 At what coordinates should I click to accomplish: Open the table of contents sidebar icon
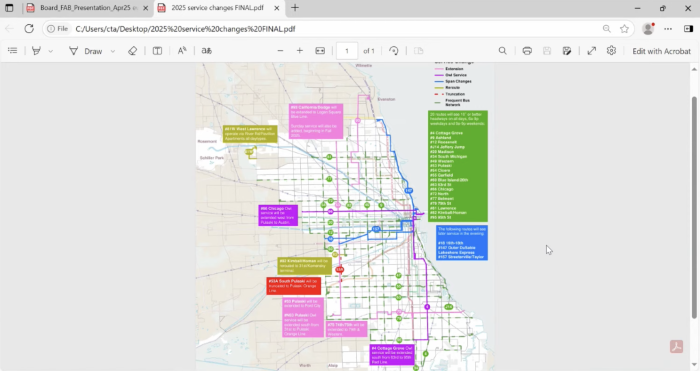click(x=12, y=51)
